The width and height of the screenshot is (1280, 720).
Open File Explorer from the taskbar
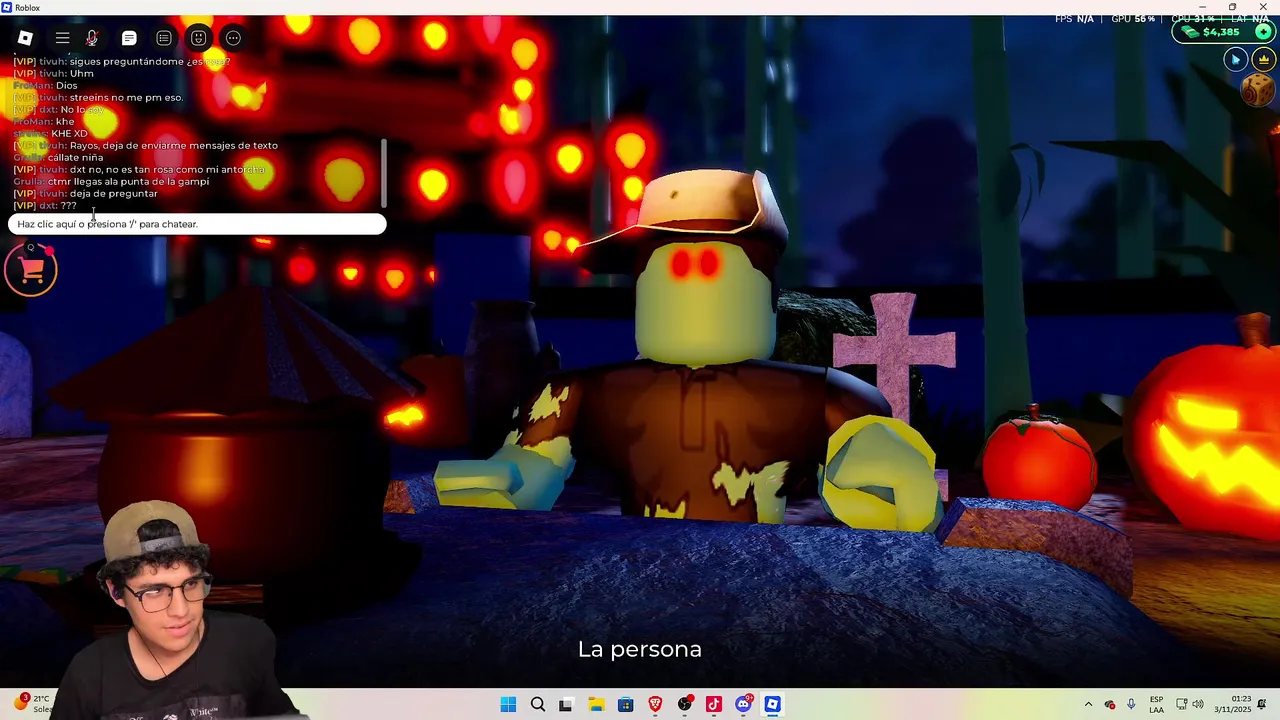click(x=596, y=704)
